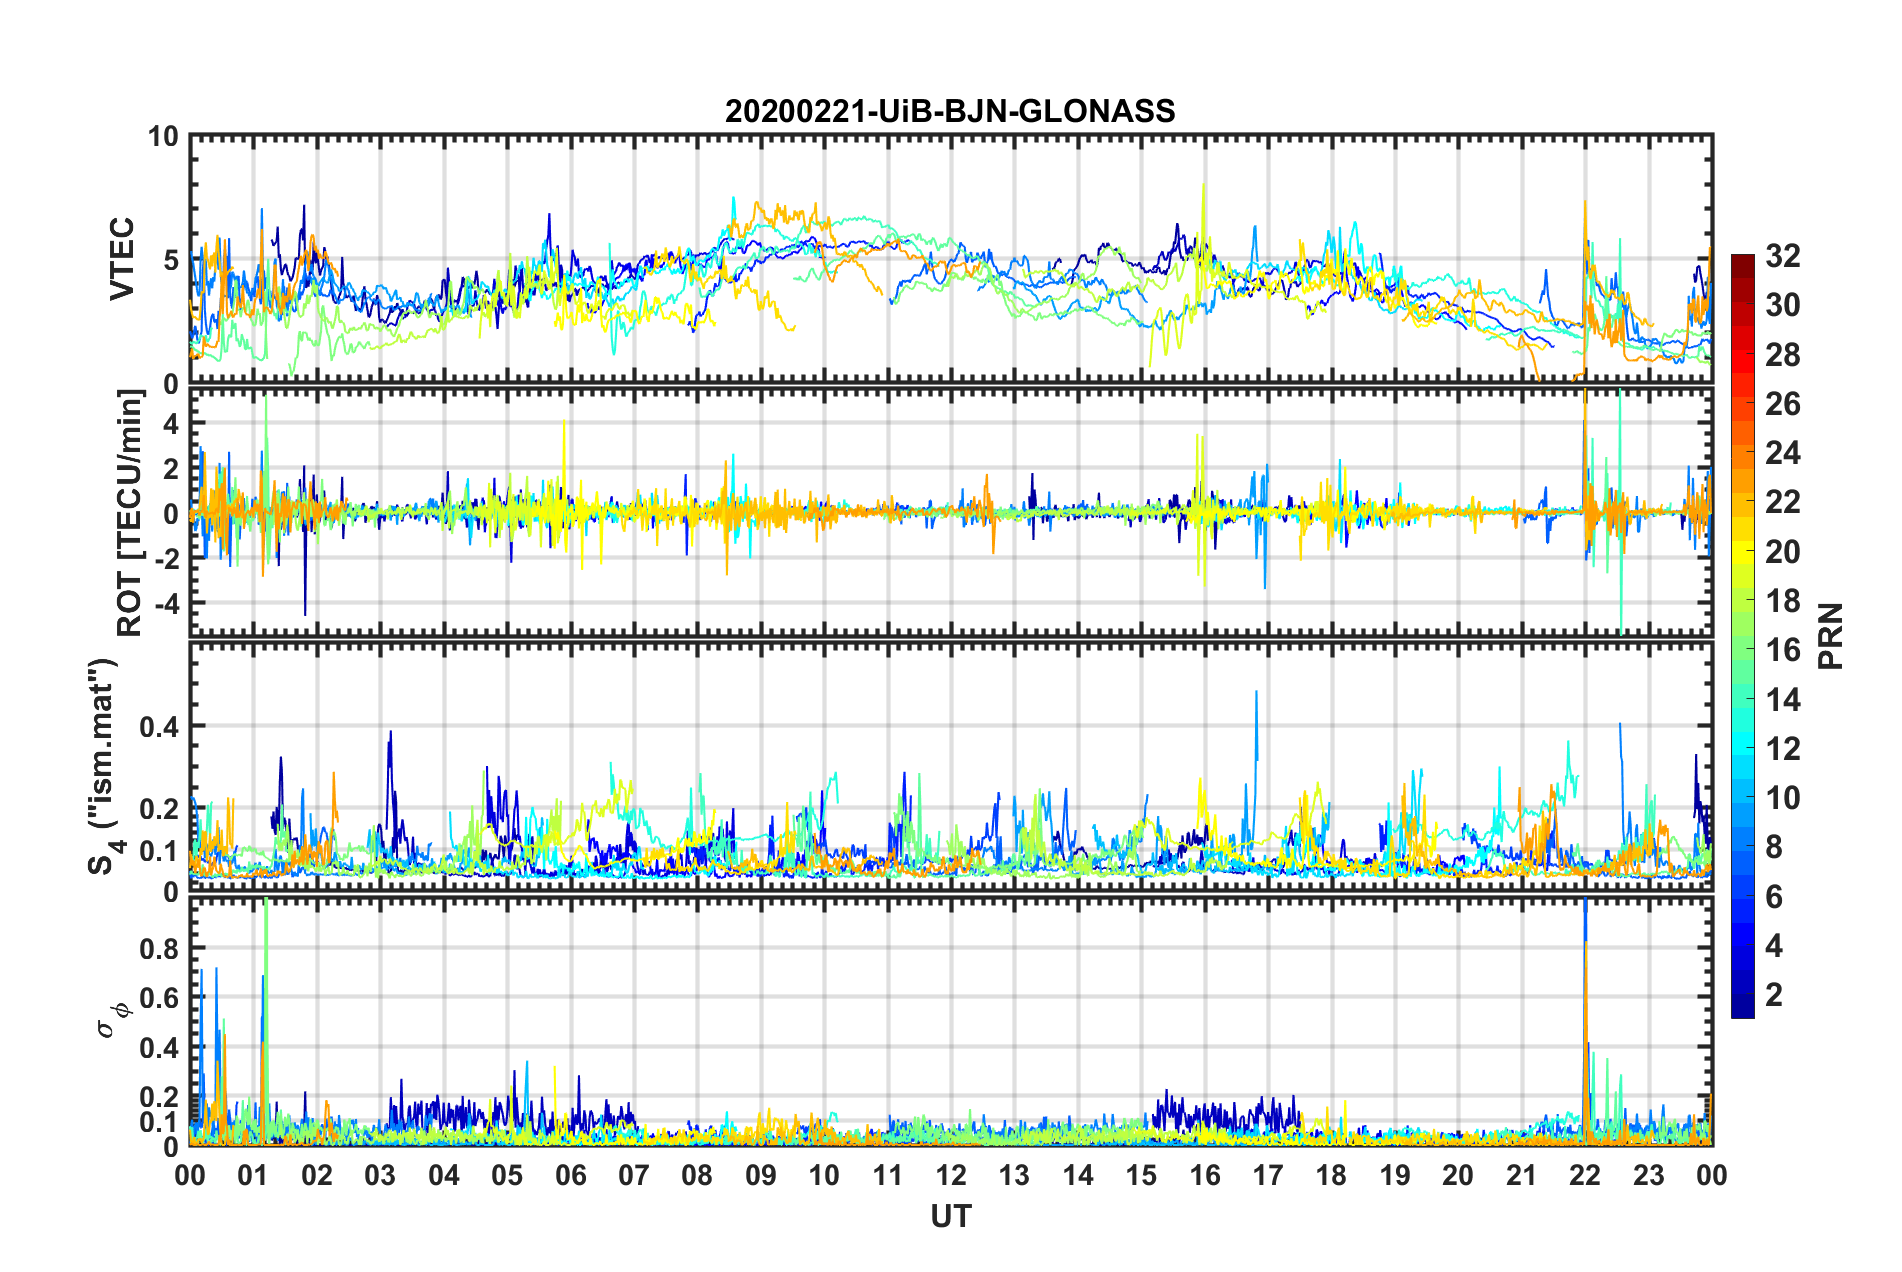The height and width of the screenshot is (1272, 1902).
Task: Select x-axis hour label 03
Action: point(380,1175)
